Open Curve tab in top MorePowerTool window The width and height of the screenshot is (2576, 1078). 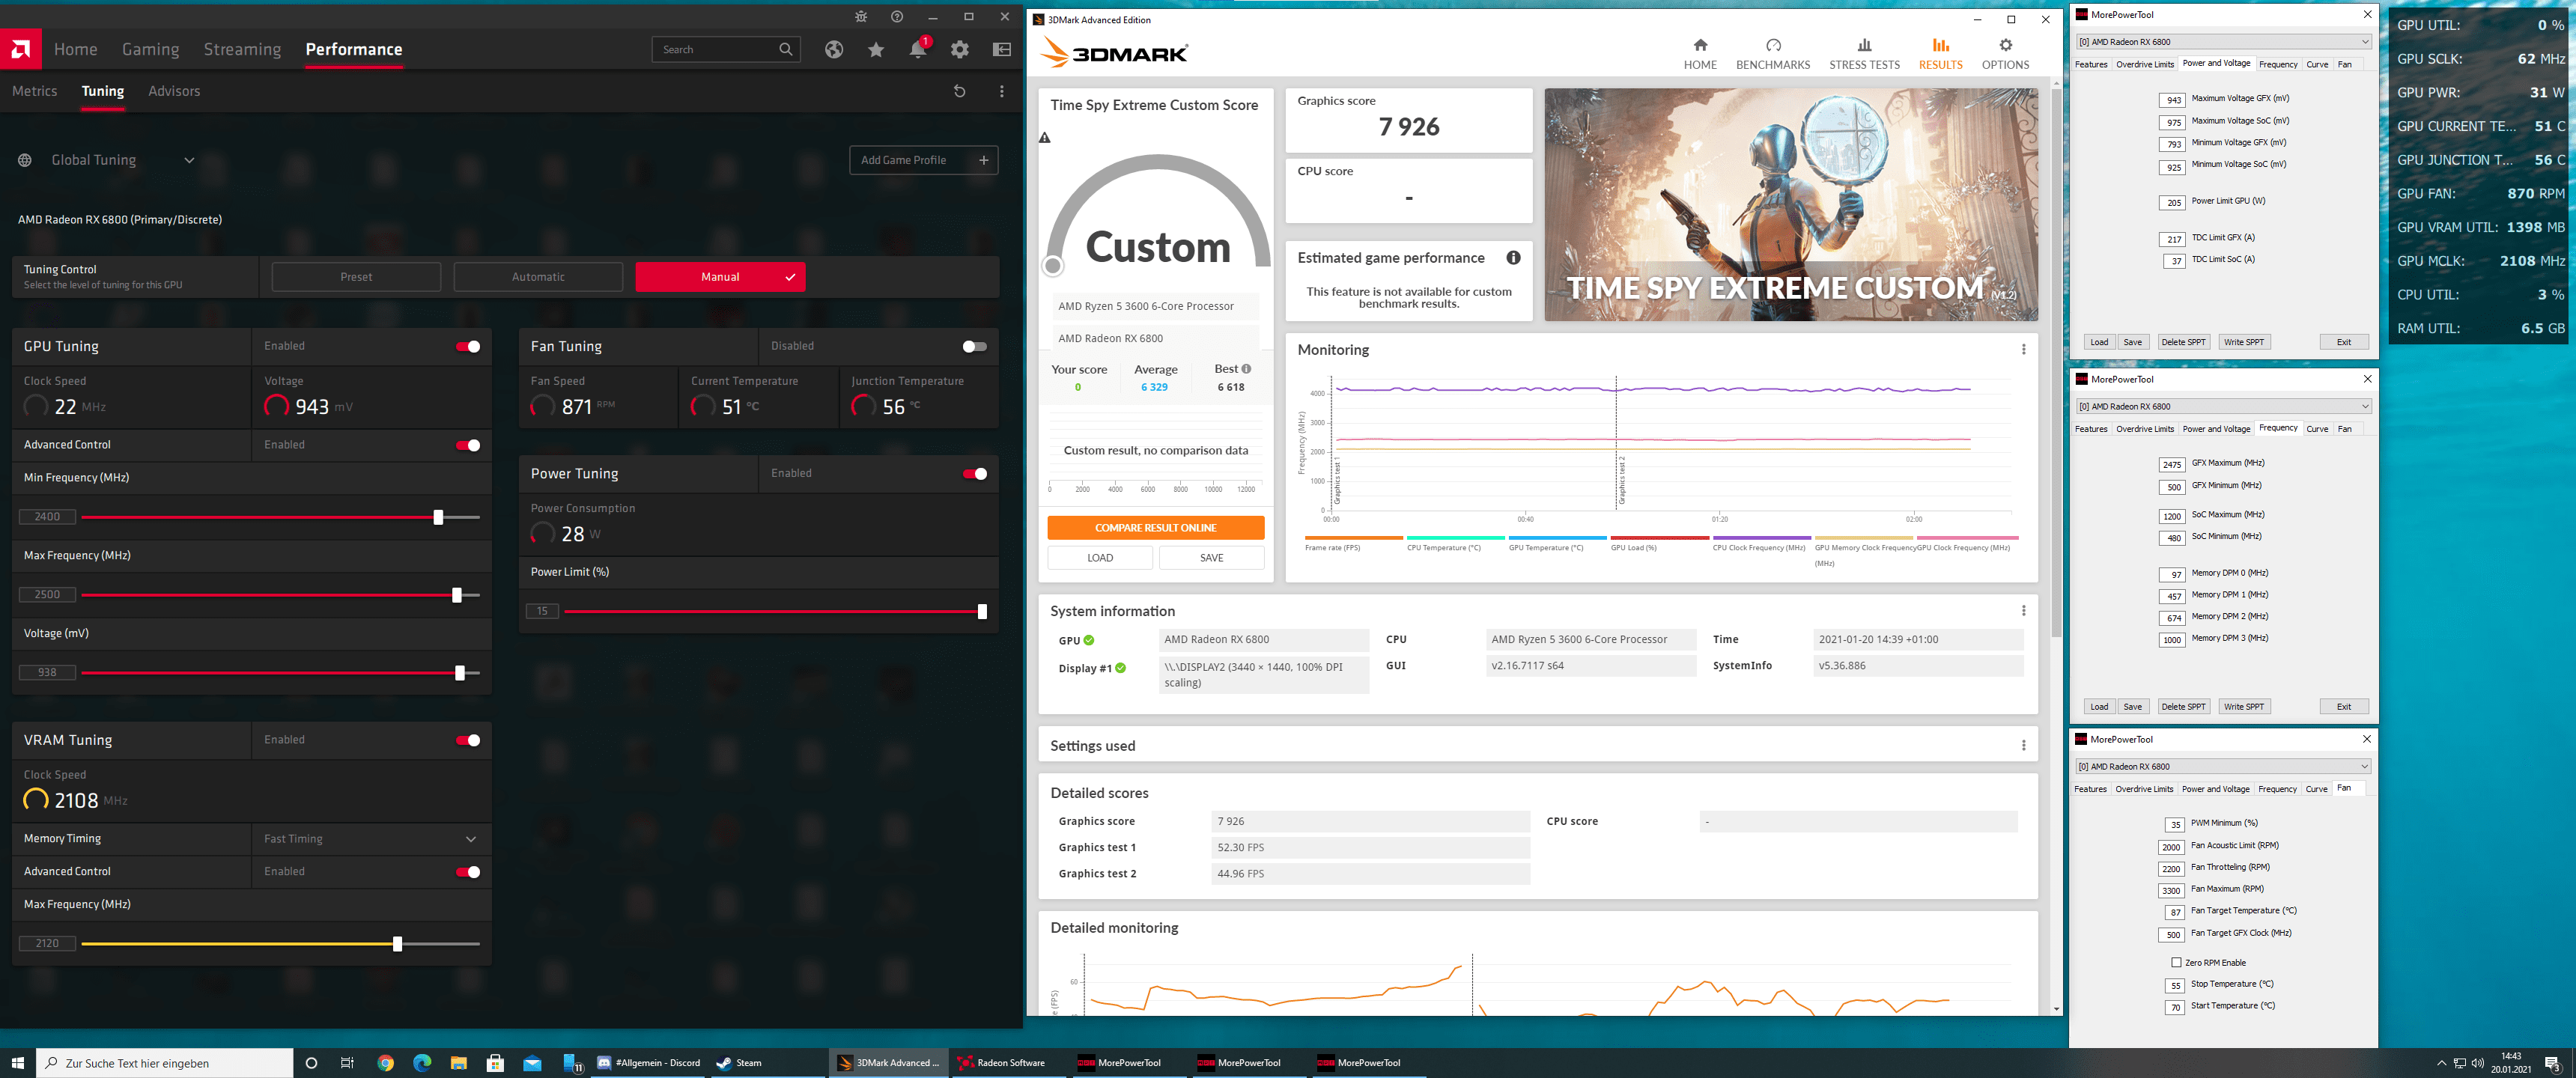coord(2317,64)
